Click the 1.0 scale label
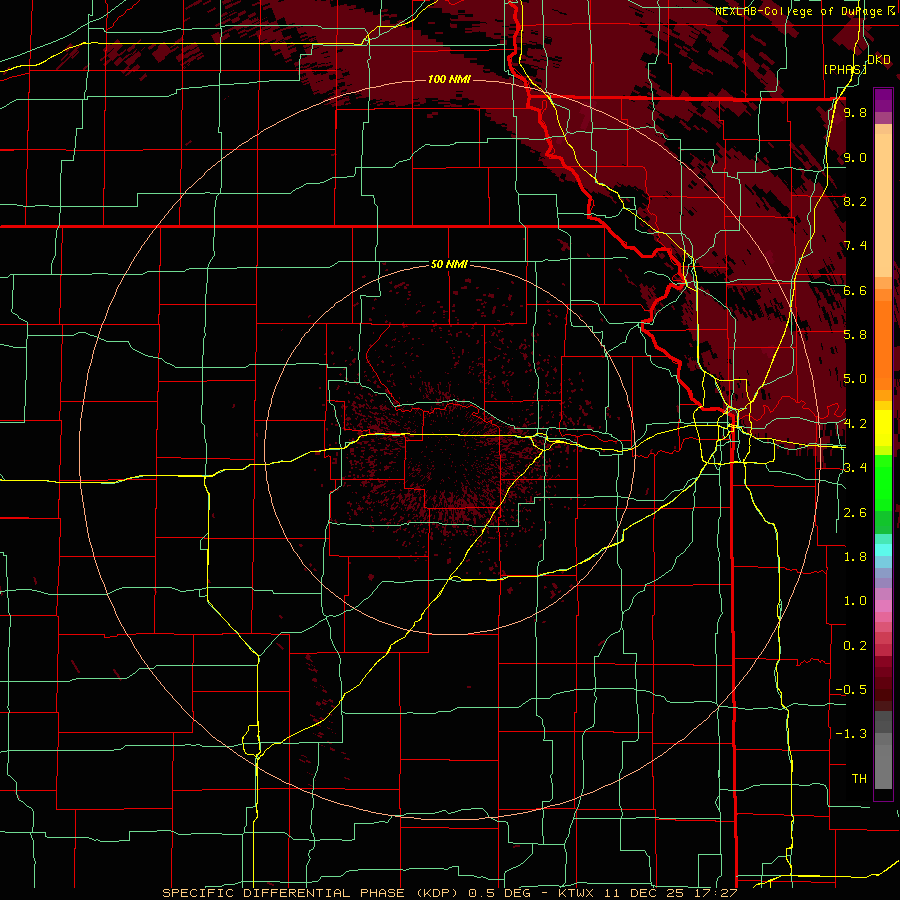900x900 pixels. (855, 601)
